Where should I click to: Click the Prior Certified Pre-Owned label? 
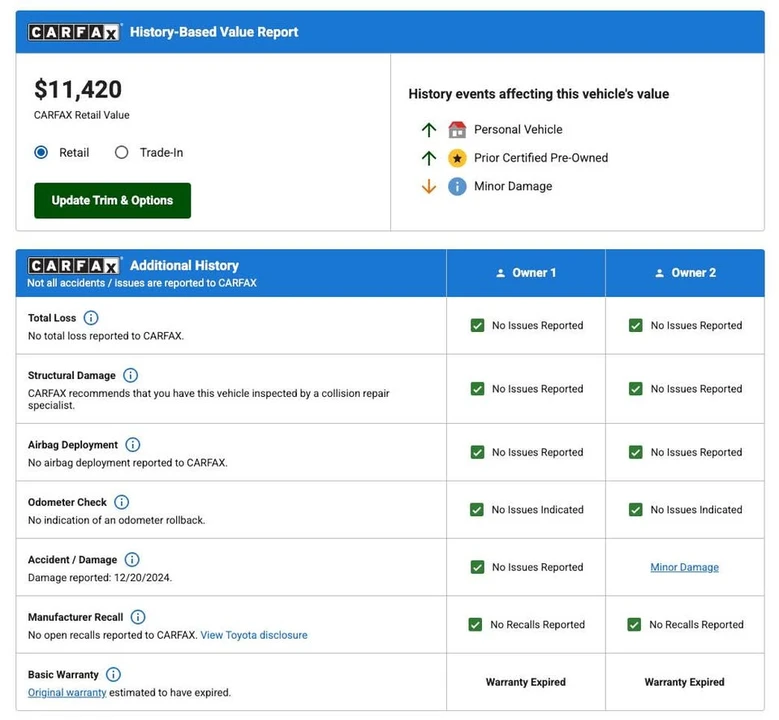[x=541, y=158]
